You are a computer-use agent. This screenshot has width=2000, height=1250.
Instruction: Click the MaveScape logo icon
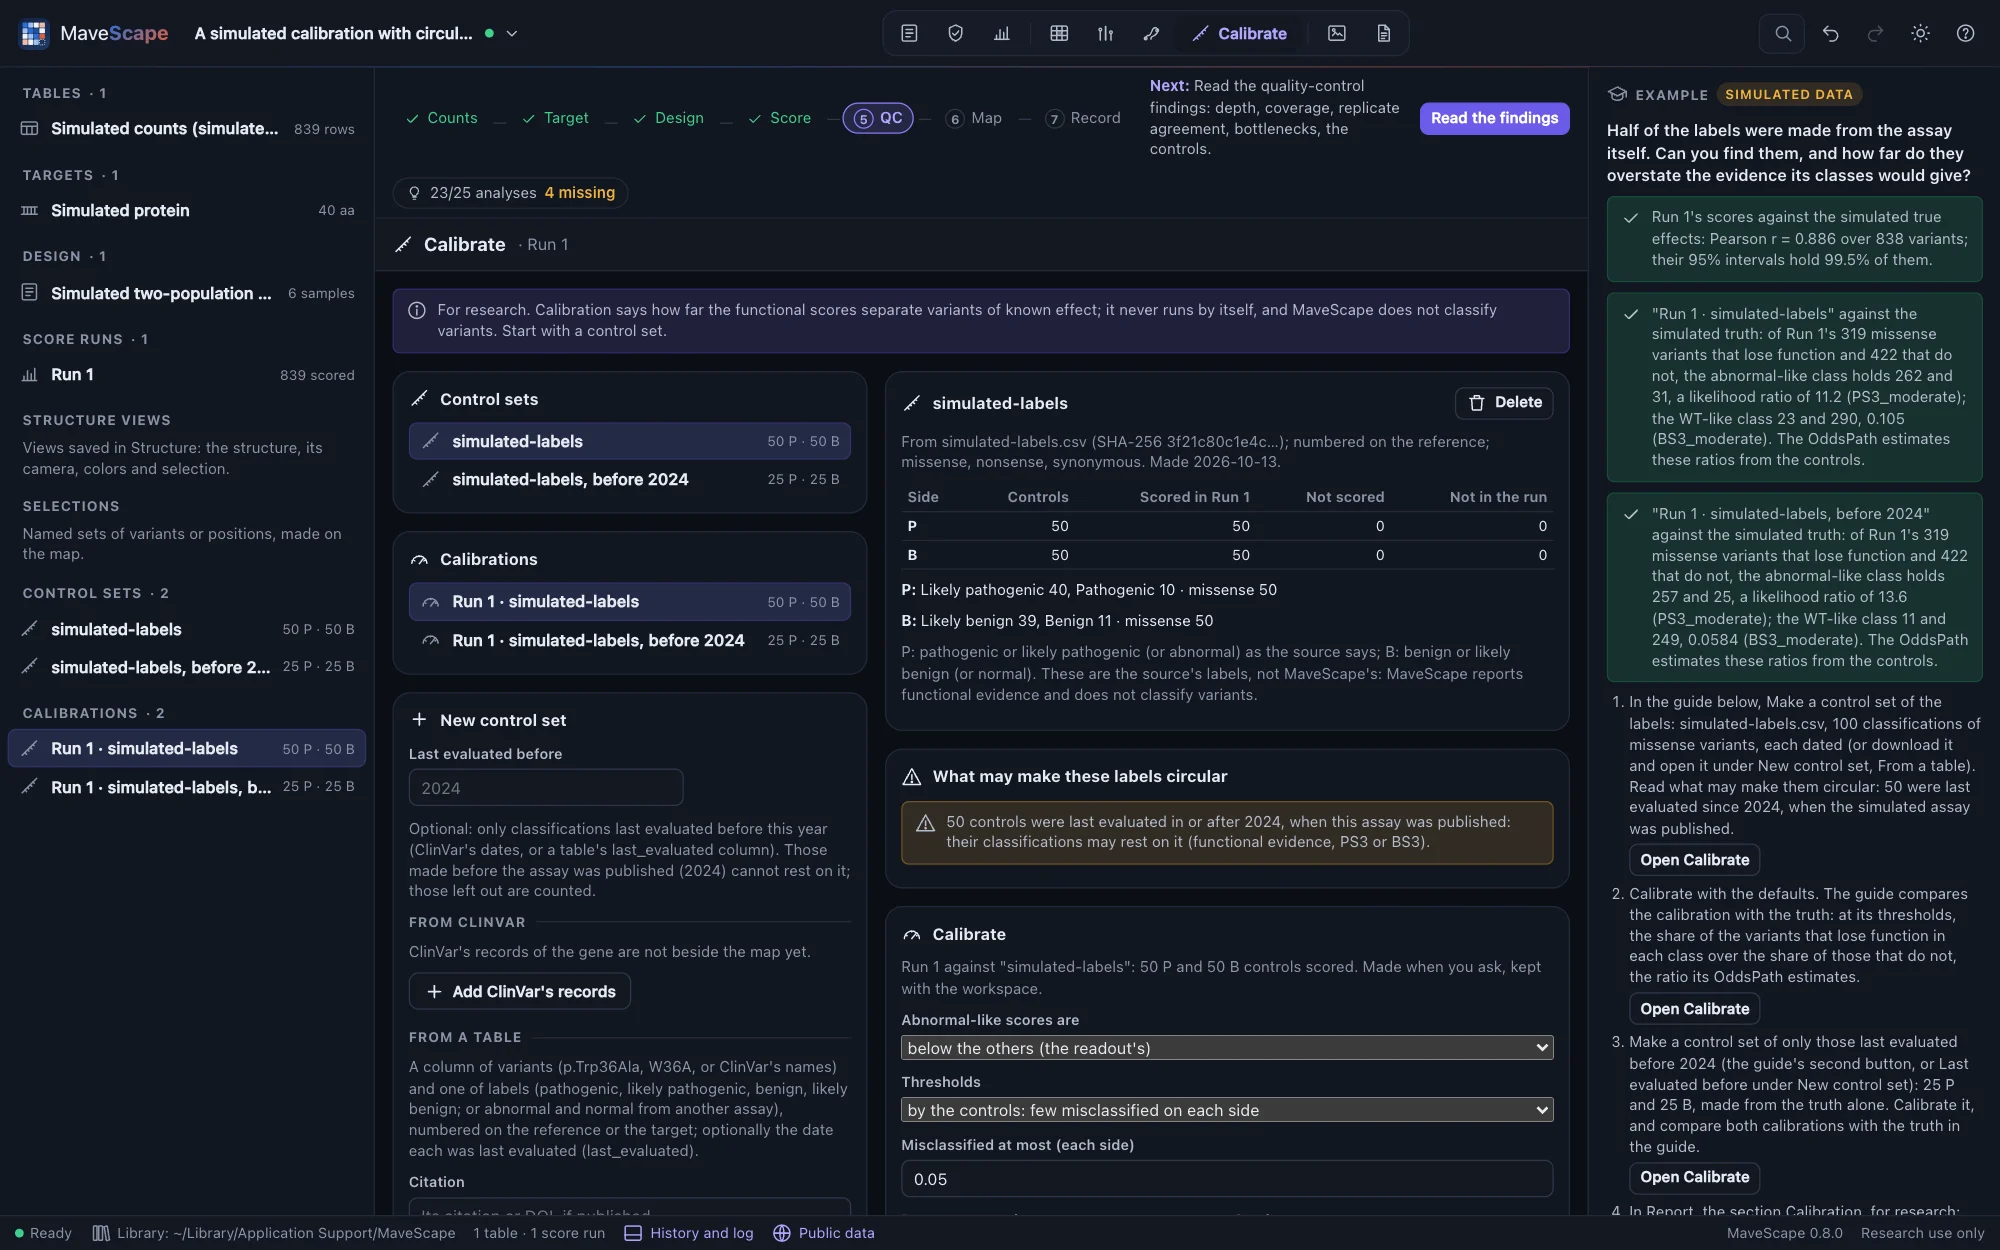pyautogui.click(x=34, y=33)
